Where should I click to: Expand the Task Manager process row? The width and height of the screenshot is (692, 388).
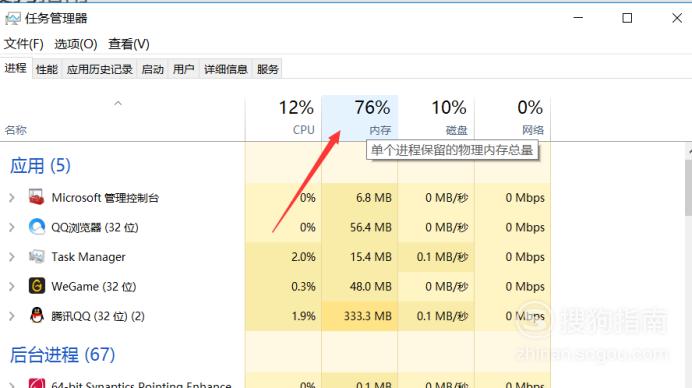pyautogui.click(x=12, y=257)
